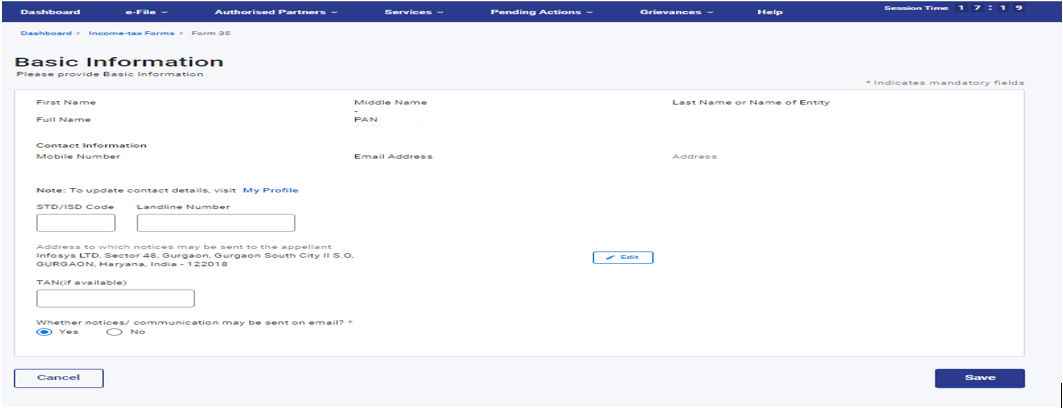Viewport: 1063px width, 410px height.
Task: Open the Help menu item
Action: point(770,12)
